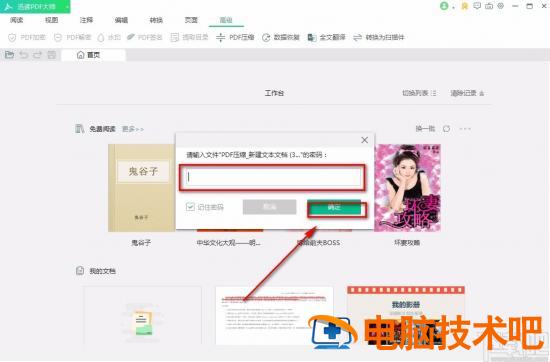Open the text document thumbnail in 我的文档

click(x=274, y=315)
